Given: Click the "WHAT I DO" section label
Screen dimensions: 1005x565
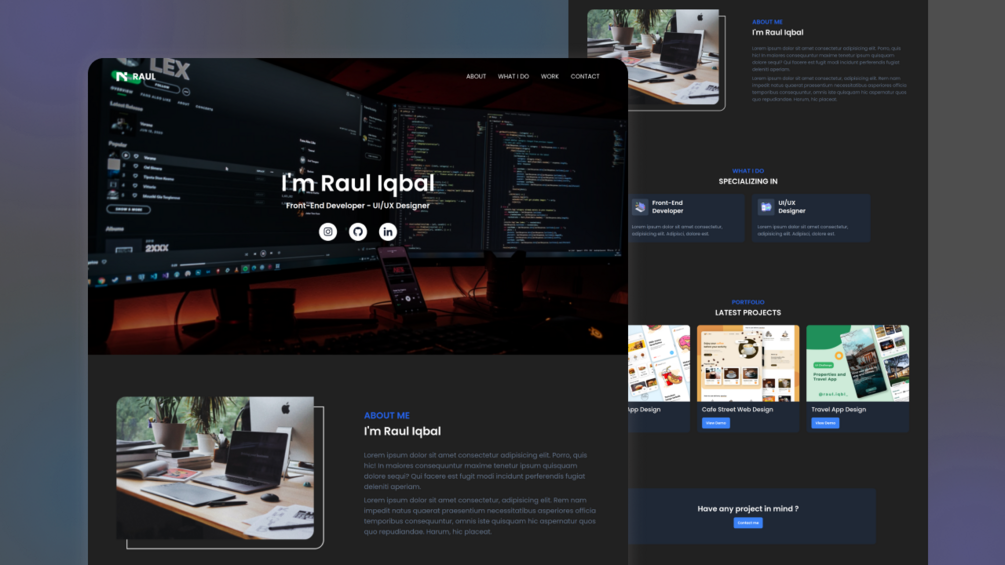Looking at the screenshot, I should [x=748, y=171].
